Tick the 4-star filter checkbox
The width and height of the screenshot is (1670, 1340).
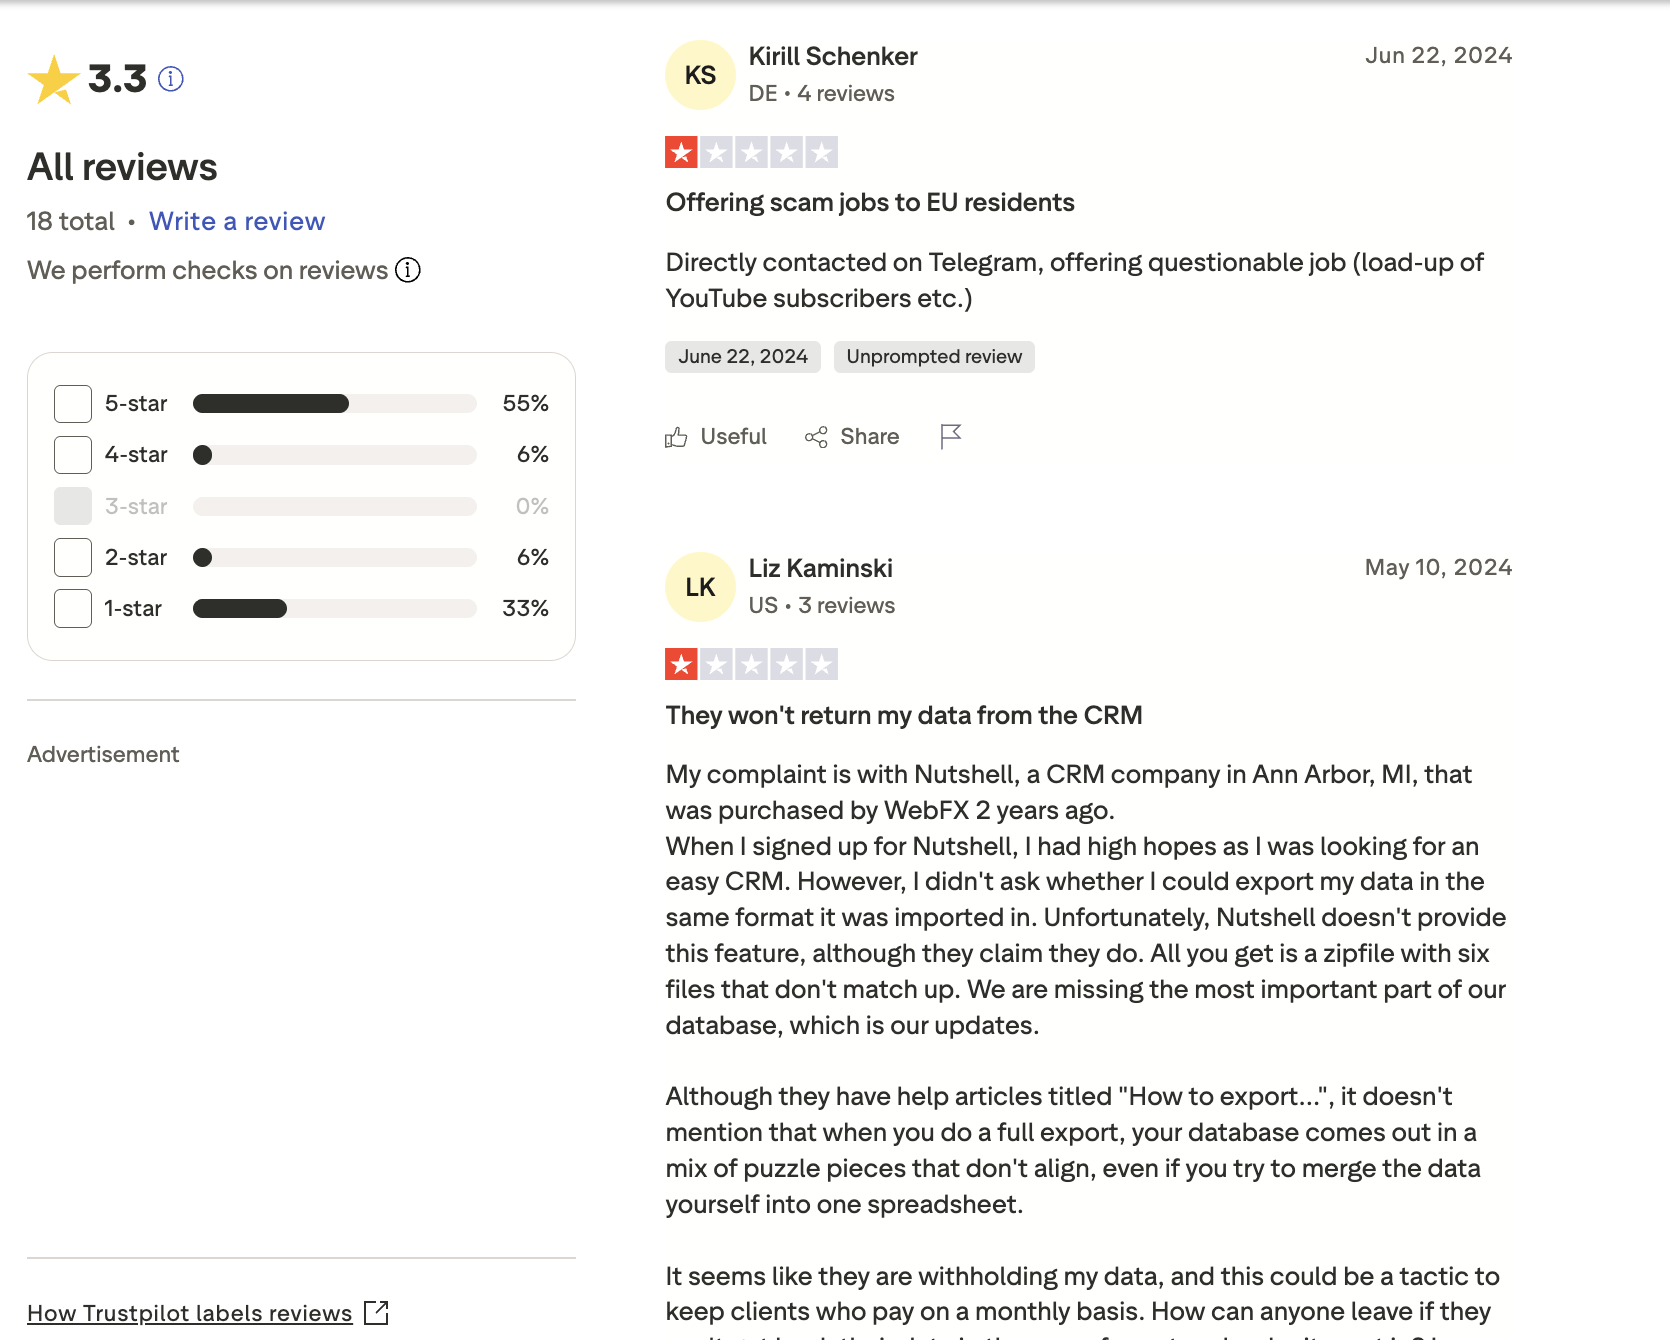coord(73,455)
